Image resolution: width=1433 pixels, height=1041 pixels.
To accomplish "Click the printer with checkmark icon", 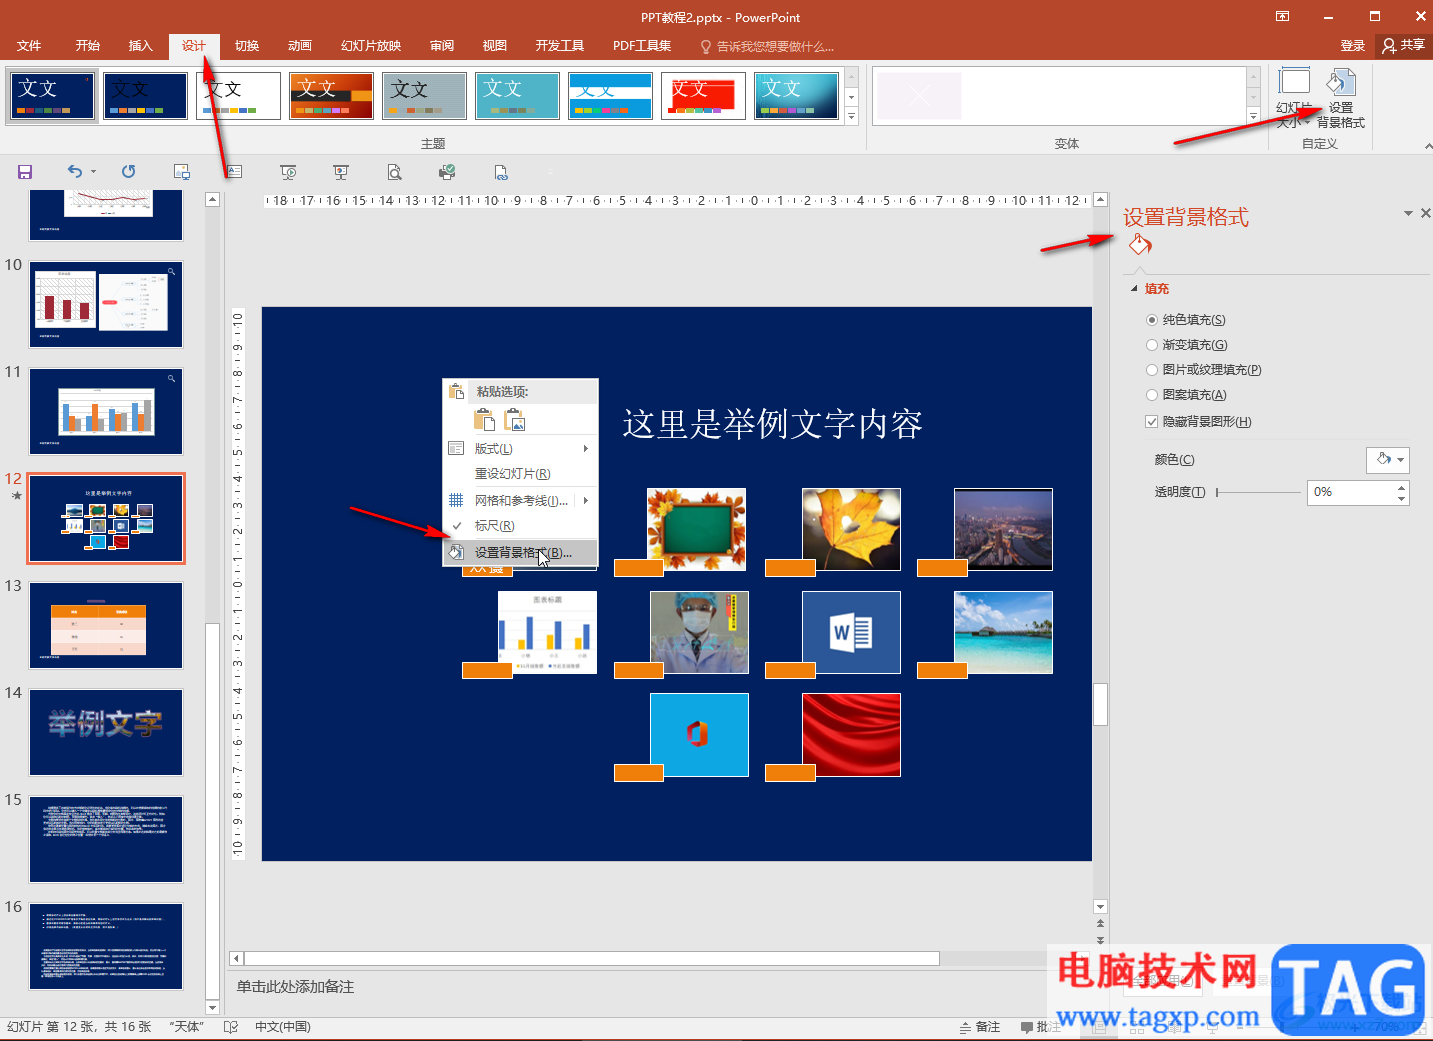I will pos(447,172).
